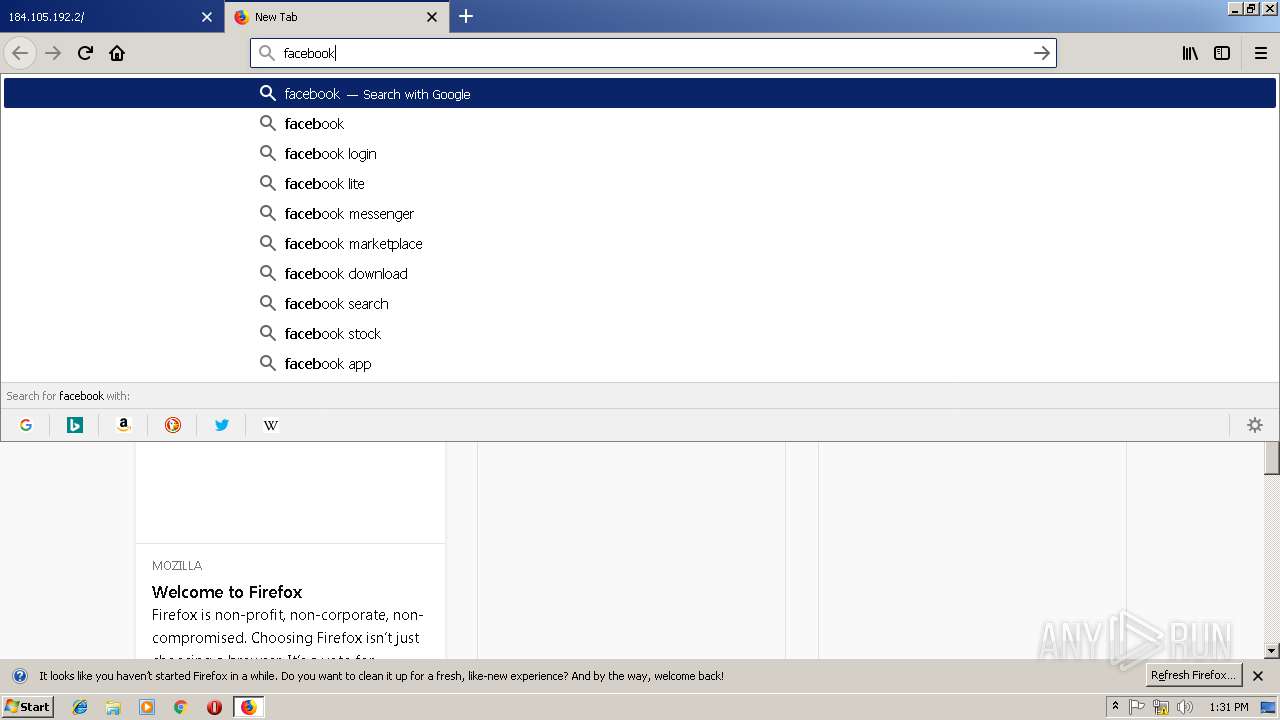
Task: Click inside the address bar text field
Action: point(653,53)
